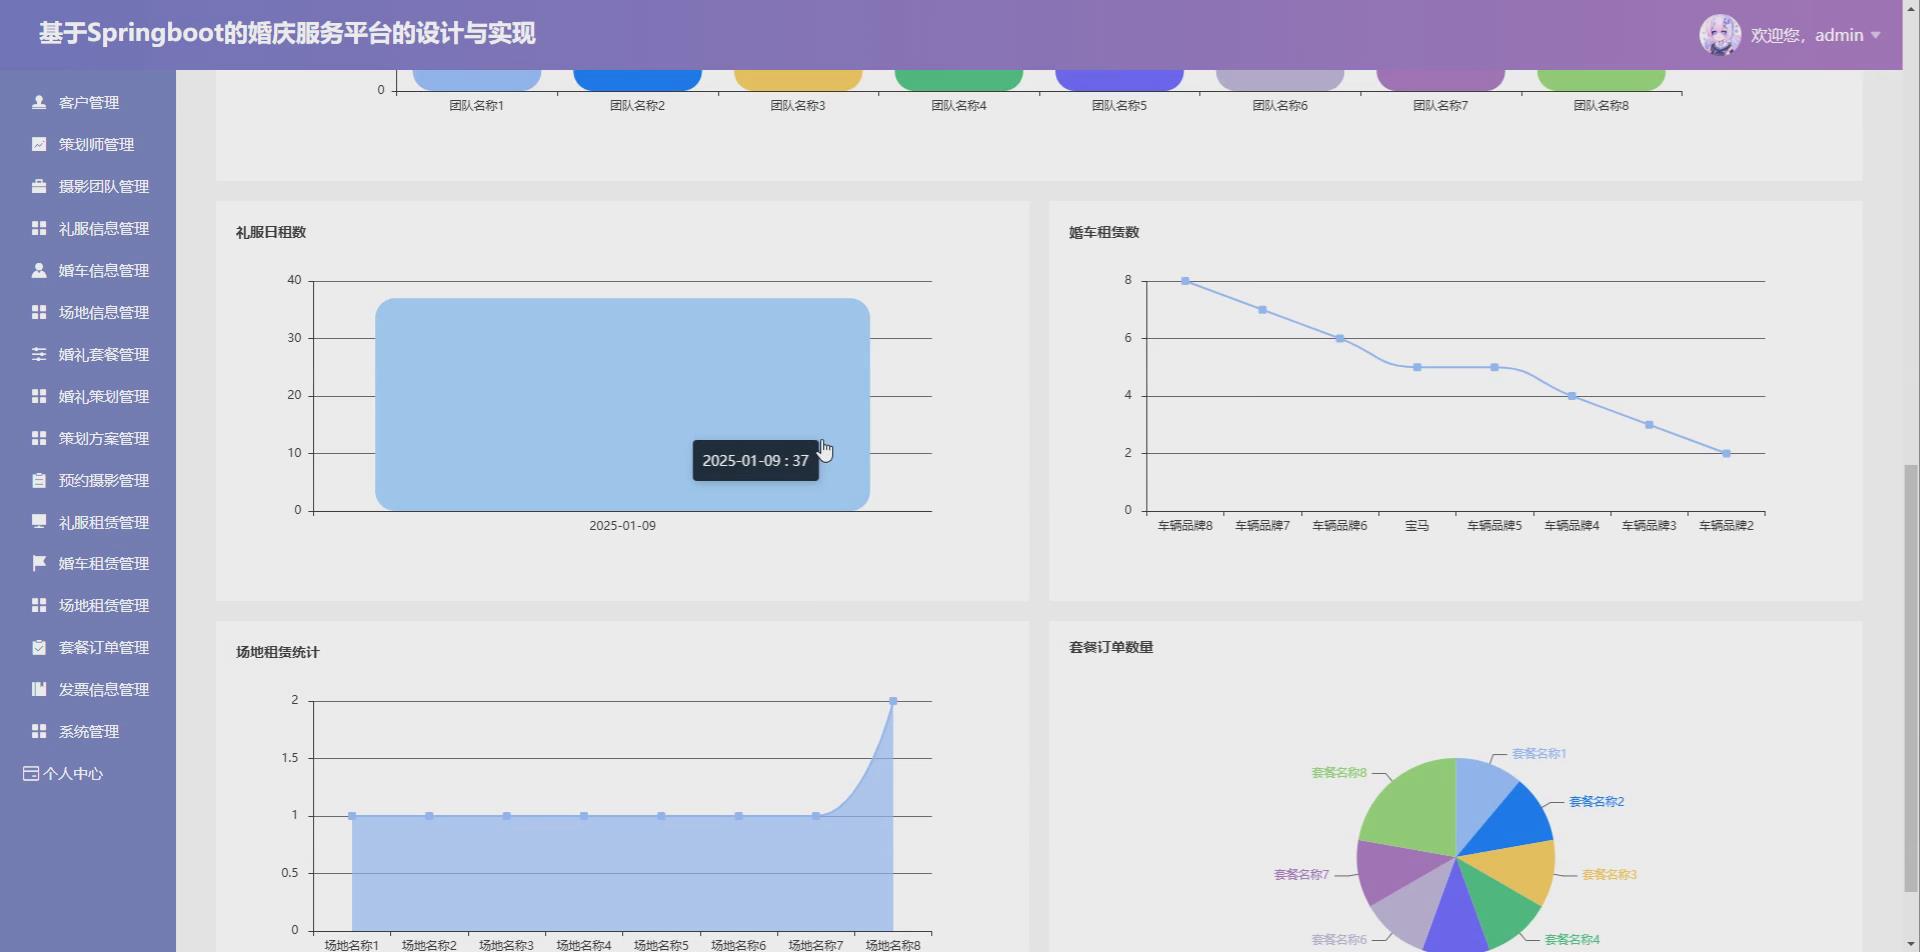This screenshot has width=1920, height=952.
Task: Click the 摄影团队管理 briefcase icon
Action: (x=39, y=186)
